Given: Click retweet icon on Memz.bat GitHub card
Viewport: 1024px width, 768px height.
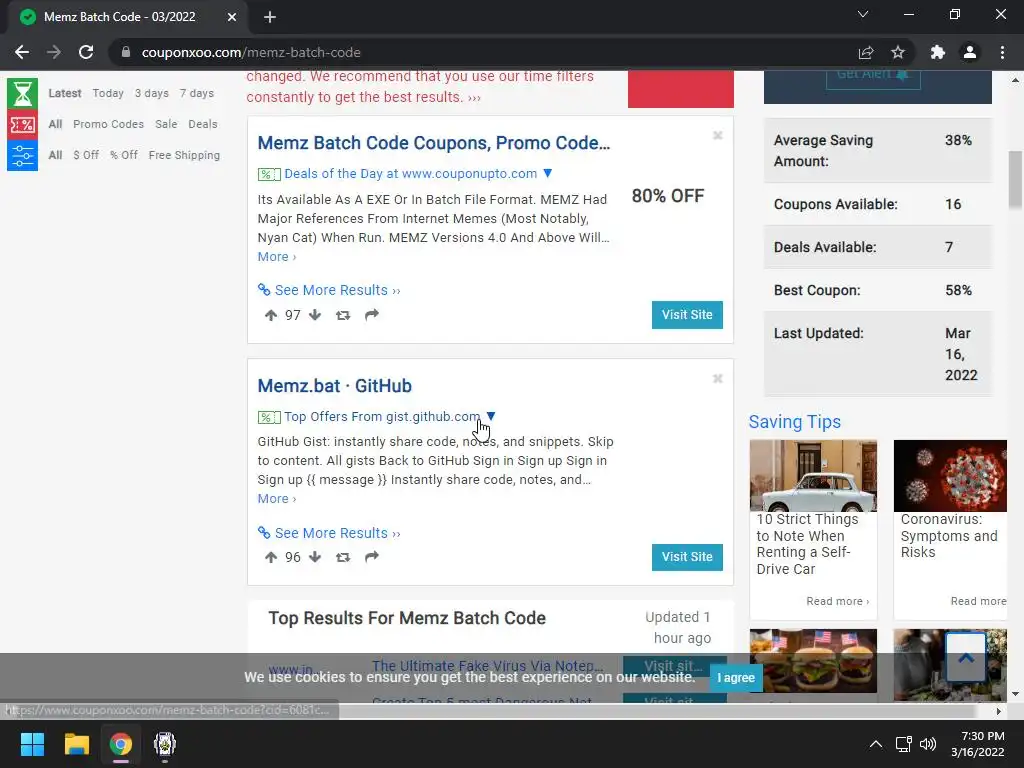Looking at the screenshot, I should point(343,557).
